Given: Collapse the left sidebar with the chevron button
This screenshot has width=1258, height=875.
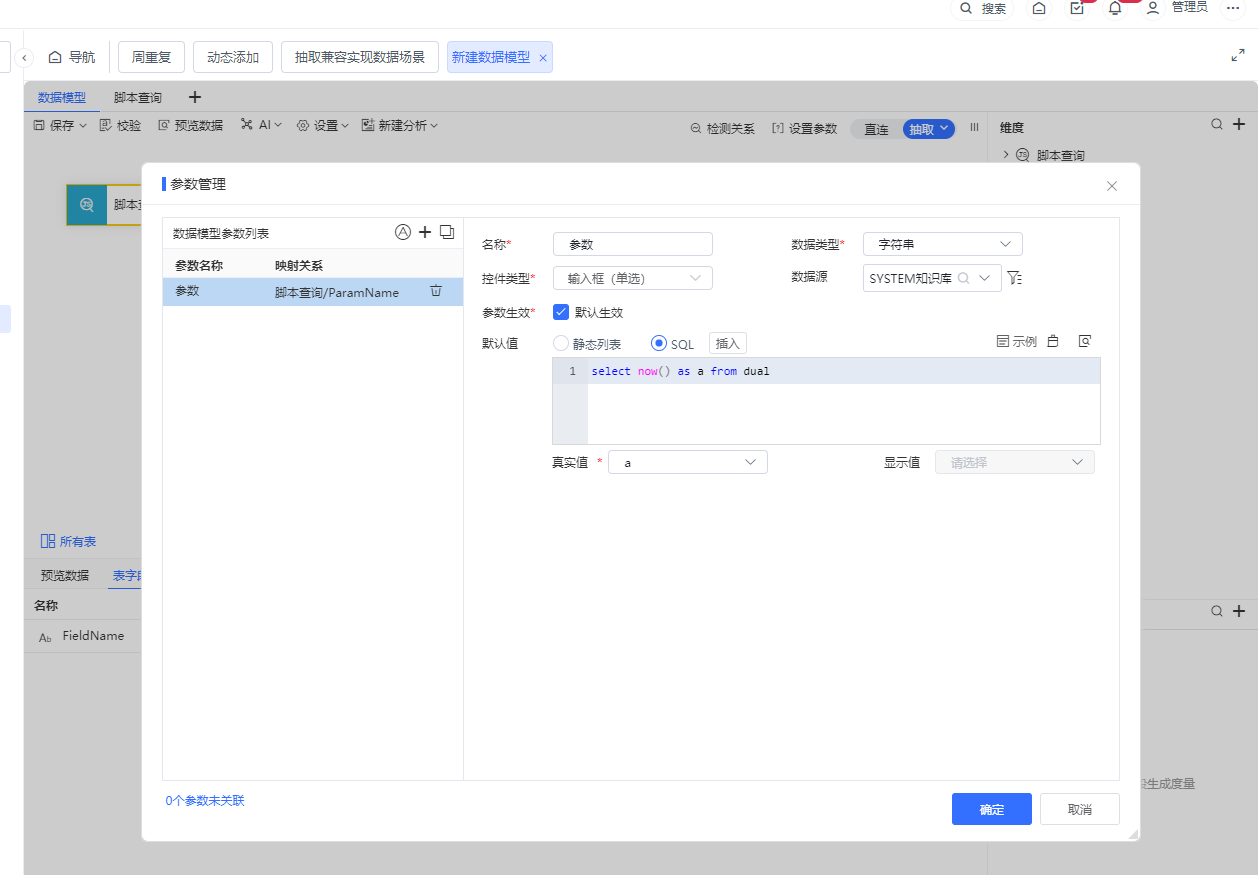Looking at the screenshot, I should [x=25, y=58].
